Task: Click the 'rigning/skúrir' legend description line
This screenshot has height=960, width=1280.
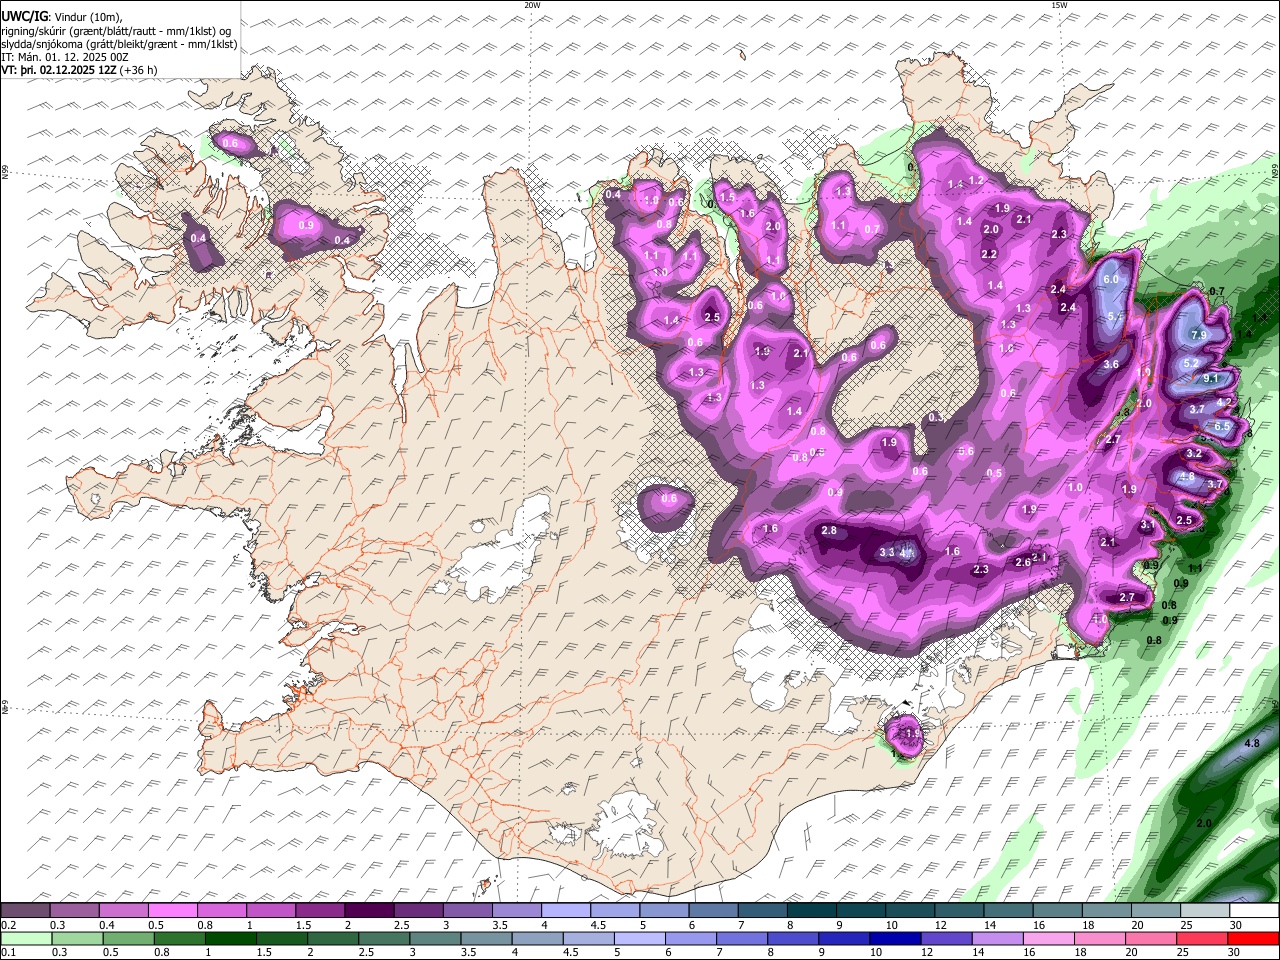Action: click(116, 30)
